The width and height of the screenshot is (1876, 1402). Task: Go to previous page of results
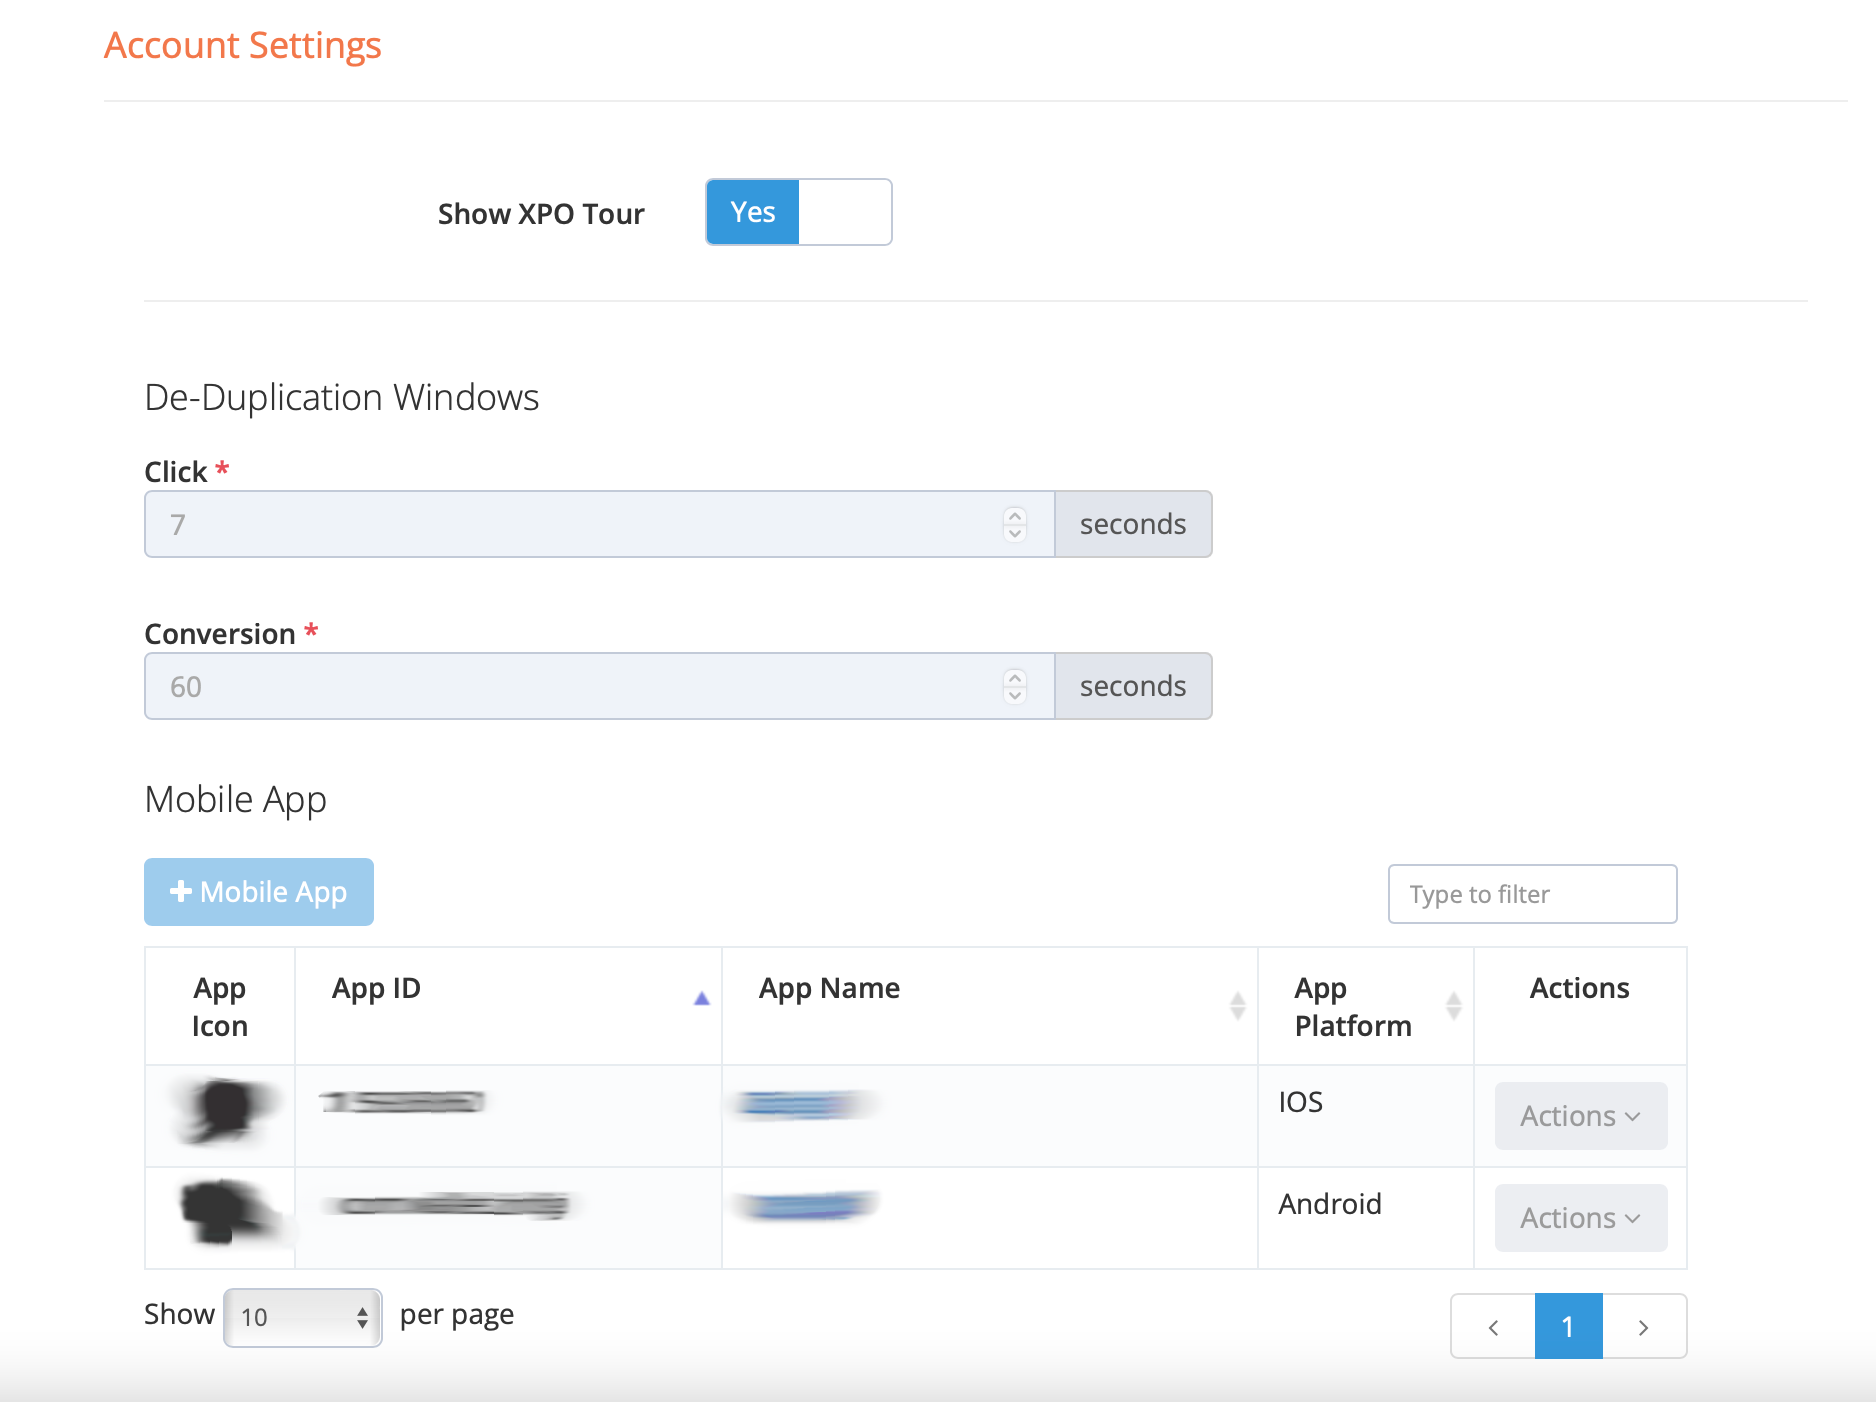tap(1493, 1327)
